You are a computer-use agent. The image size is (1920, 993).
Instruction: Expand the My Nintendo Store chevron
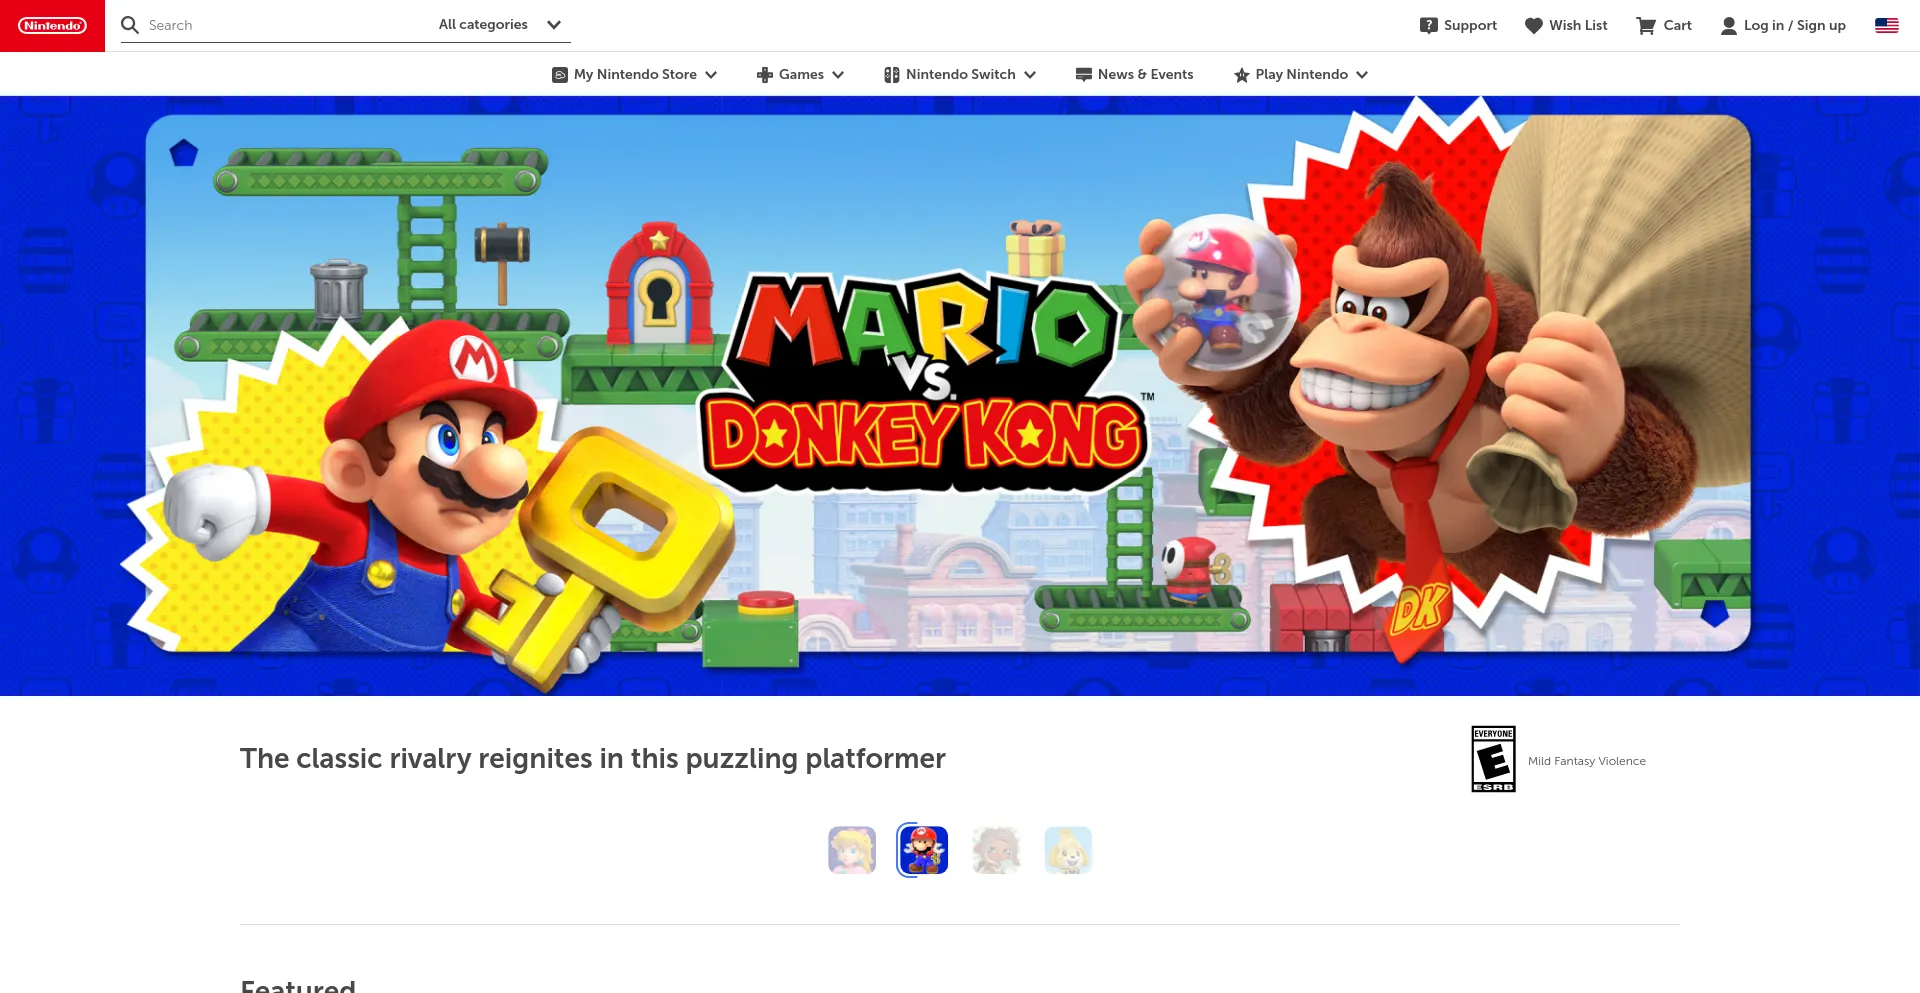click(x=711, y=75)
